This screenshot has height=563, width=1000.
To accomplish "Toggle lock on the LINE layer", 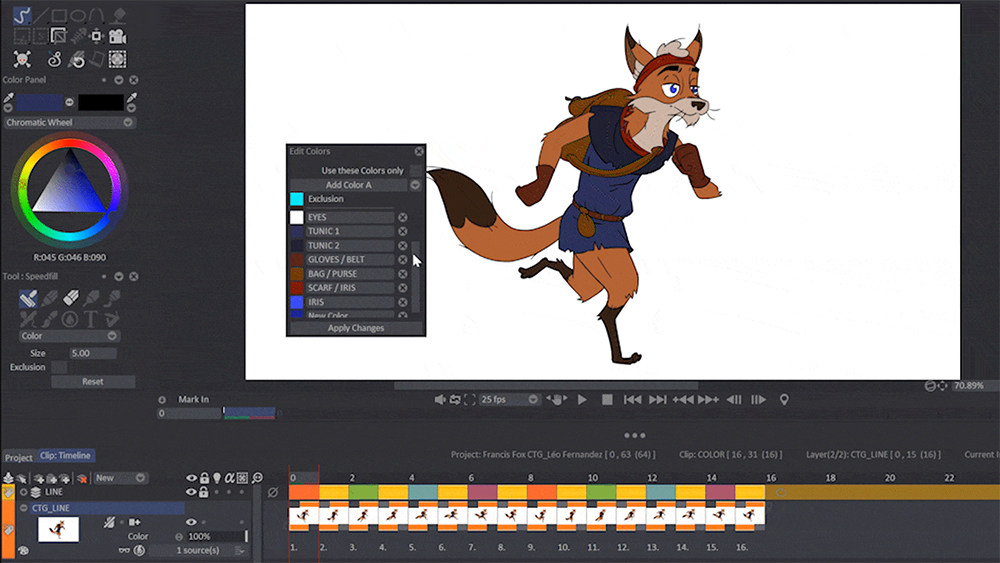I will pos(203,492).
